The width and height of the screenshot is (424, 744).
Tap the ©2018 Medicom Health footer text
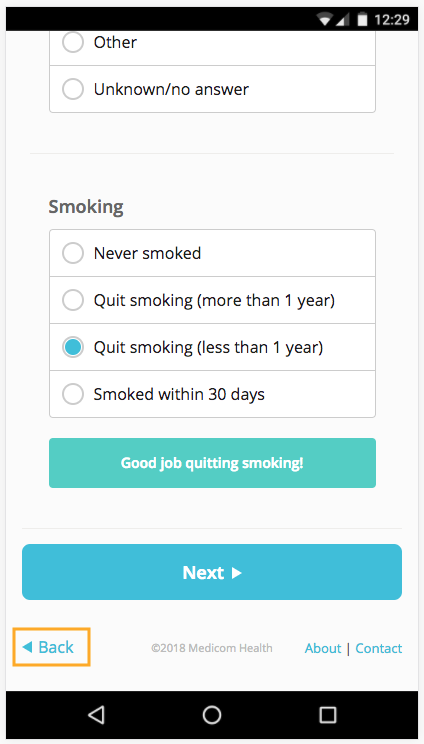(x=212, y=648)
